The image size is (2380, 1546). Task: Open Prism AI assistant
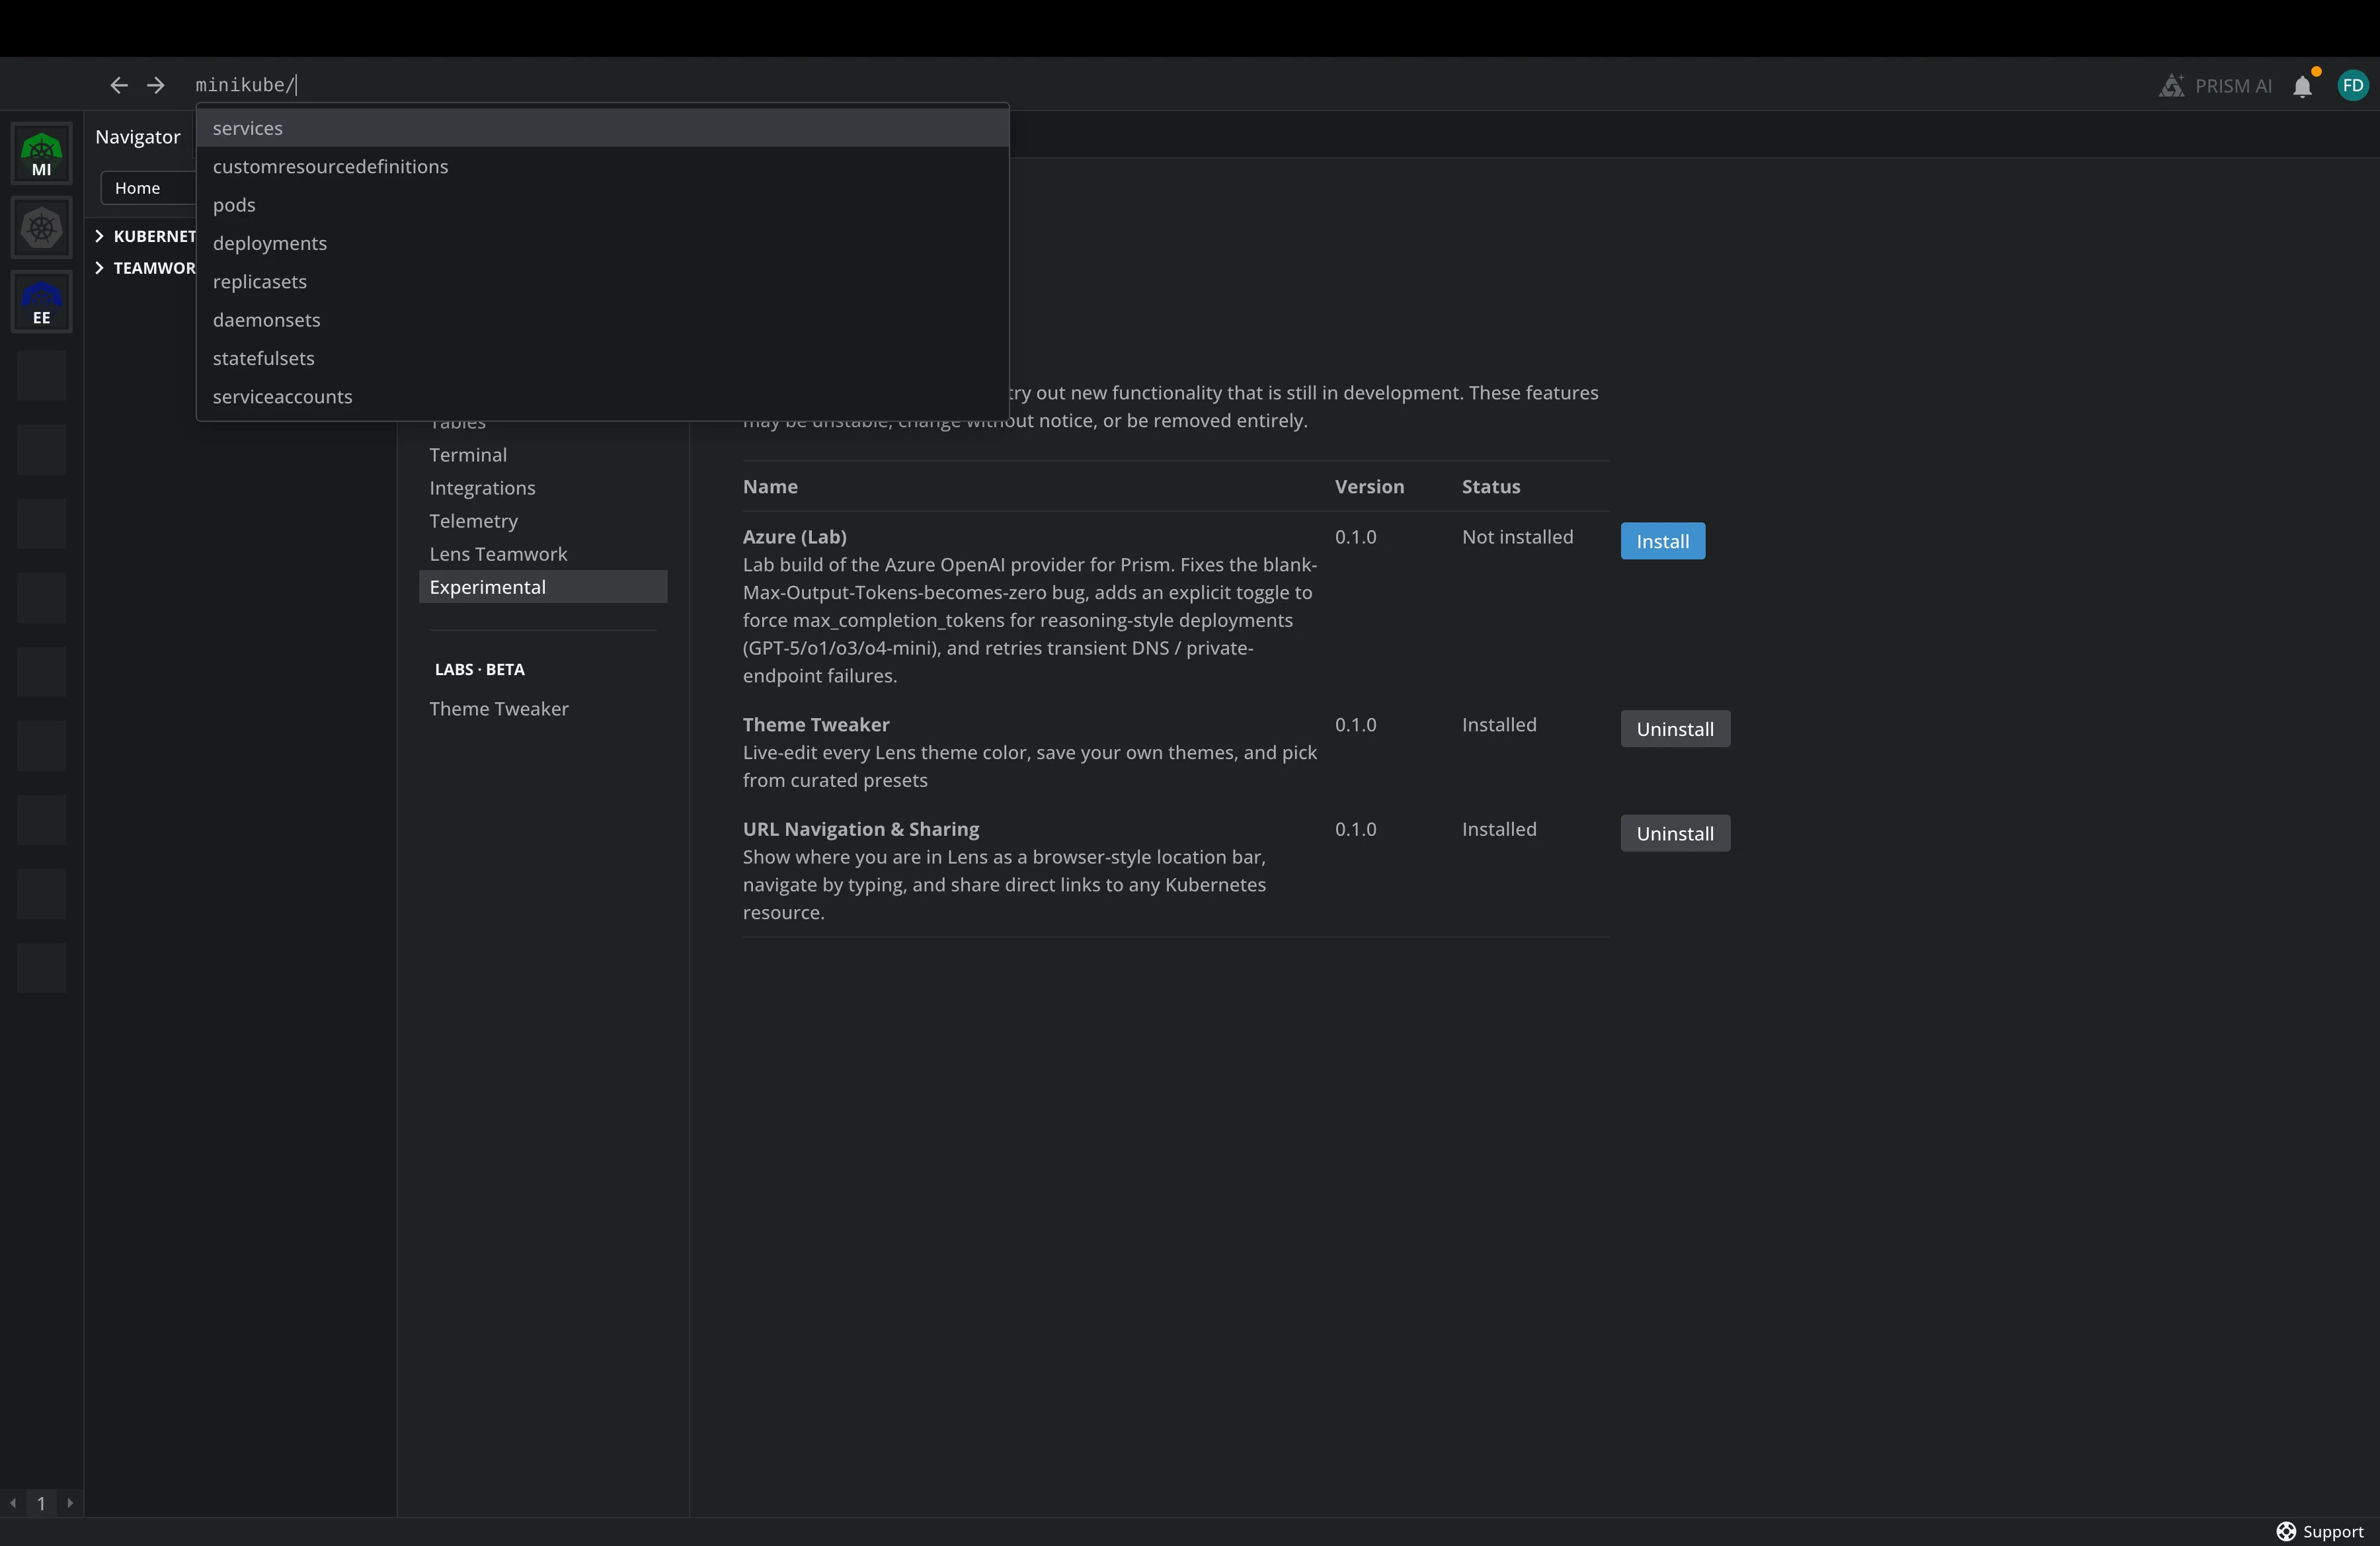(2215, 86)
